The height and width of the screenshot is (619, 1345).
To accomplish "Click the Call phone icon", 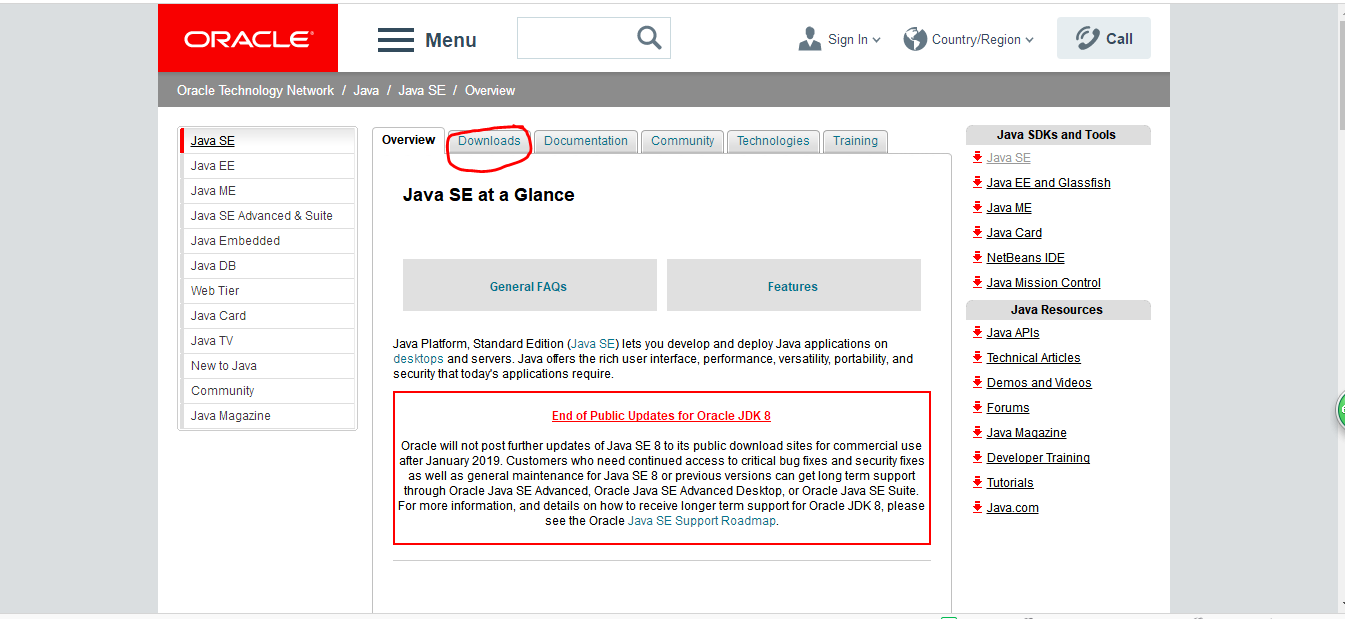I will click(x=1087, y=39).
